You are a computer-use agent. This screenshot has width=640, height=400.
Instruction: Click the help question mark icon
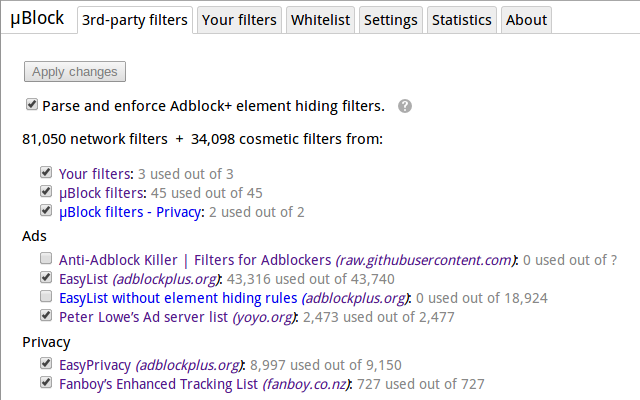405,105
